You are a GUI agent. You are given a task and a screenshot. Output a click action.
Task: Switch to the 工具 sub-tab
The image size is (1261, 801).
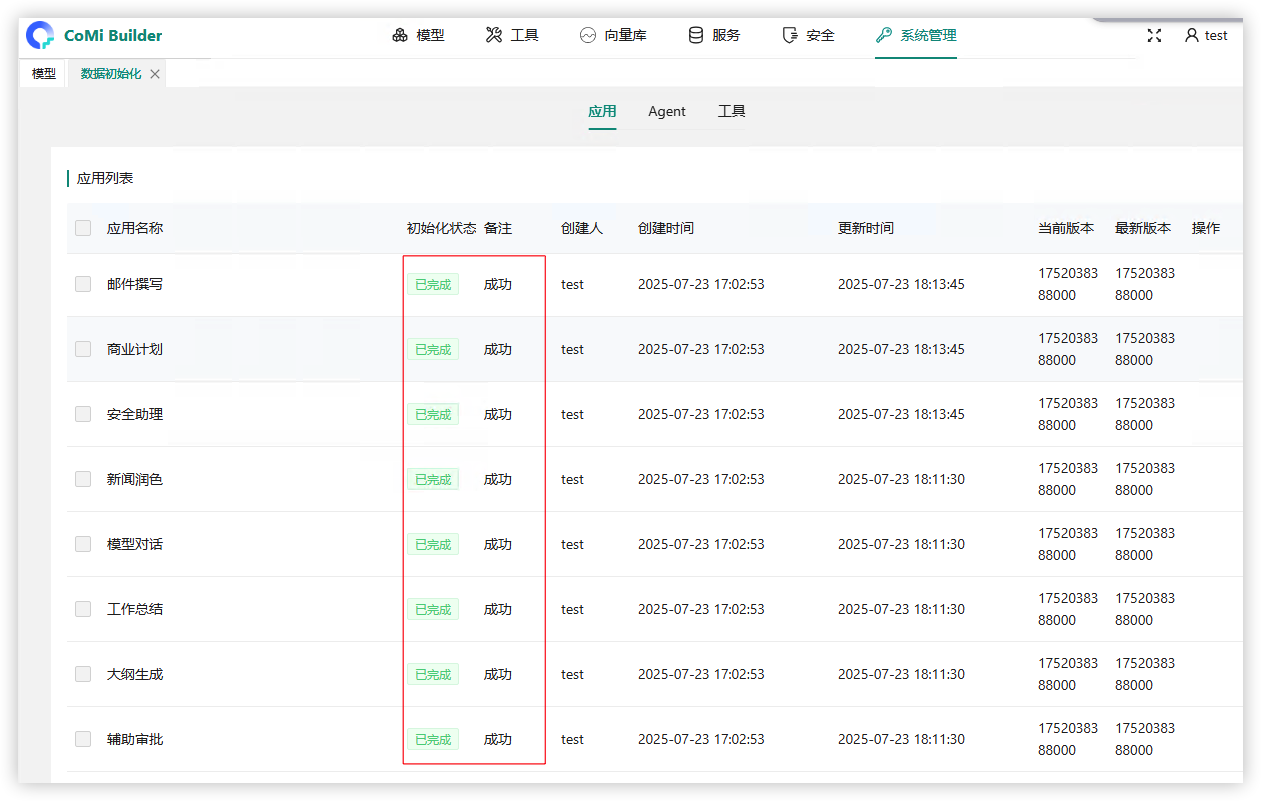732,111
